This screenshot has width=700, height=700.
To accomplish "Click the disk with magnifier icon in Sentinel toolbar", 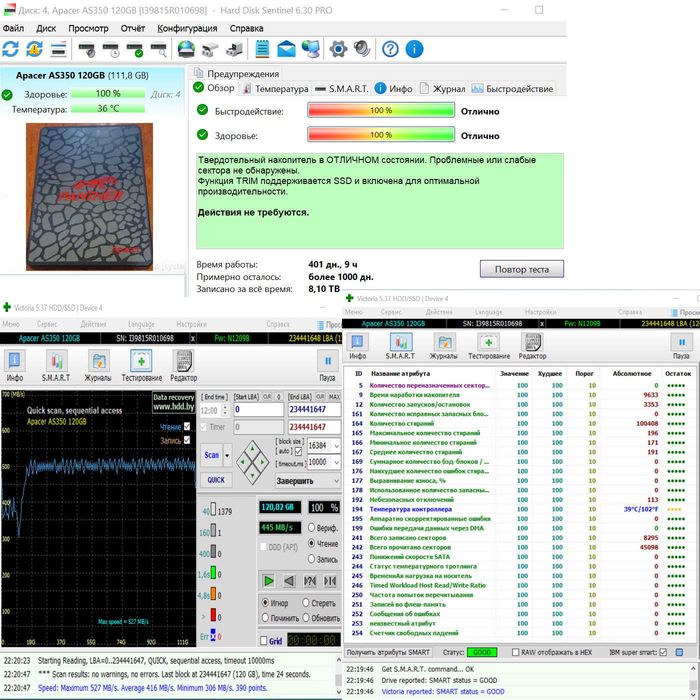I will pyautogui.click(x=158, y=50).
